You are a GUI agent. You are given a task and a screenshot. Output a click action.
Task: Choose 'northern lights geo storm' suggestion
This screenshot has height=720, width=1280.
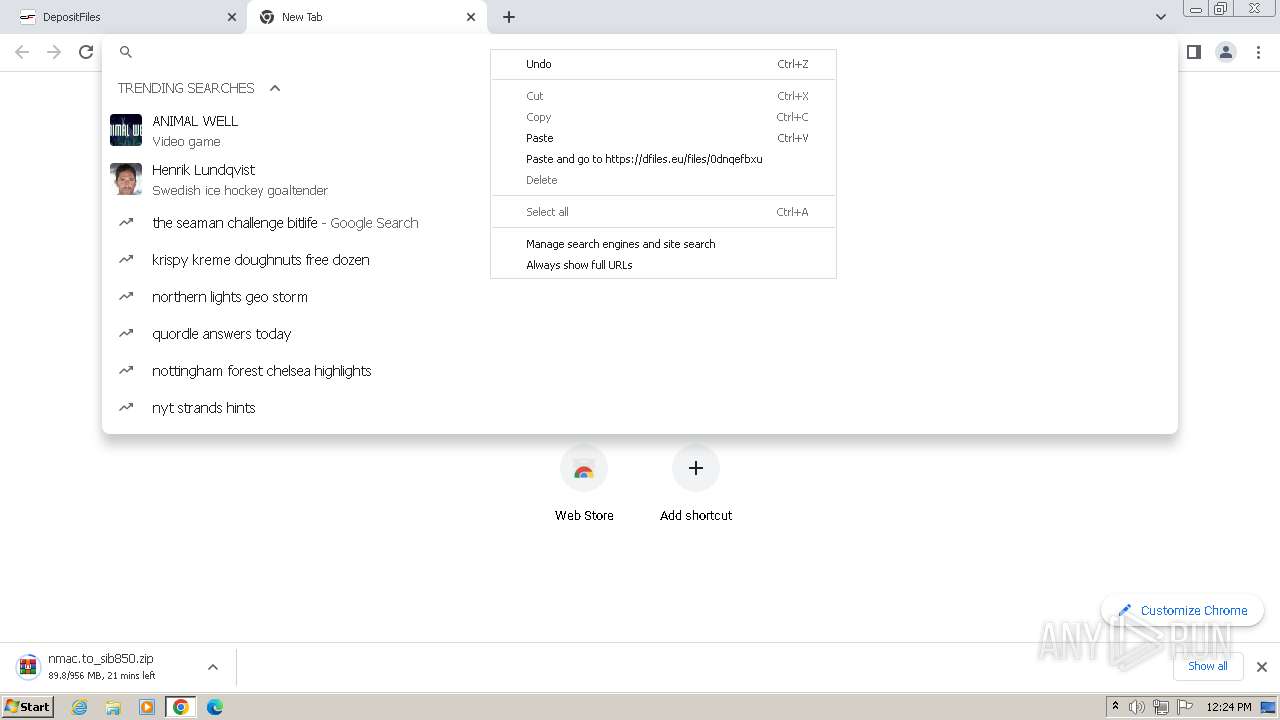pos(640,297)
